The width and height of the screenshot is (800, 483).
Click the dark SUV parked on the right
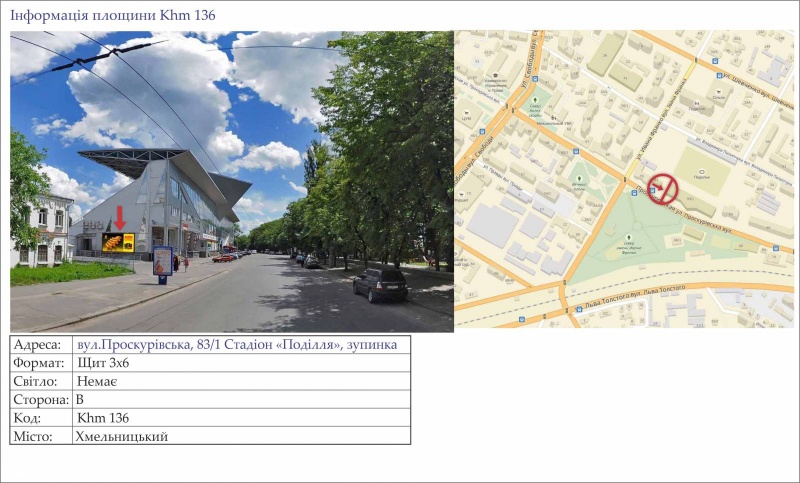tap(380, 284)
